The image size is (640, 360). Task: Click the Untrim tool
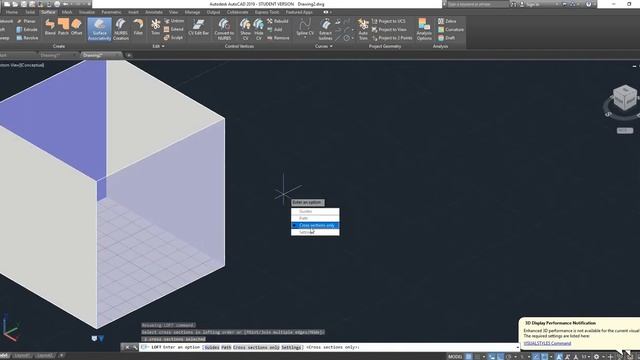tap(174, 21)
